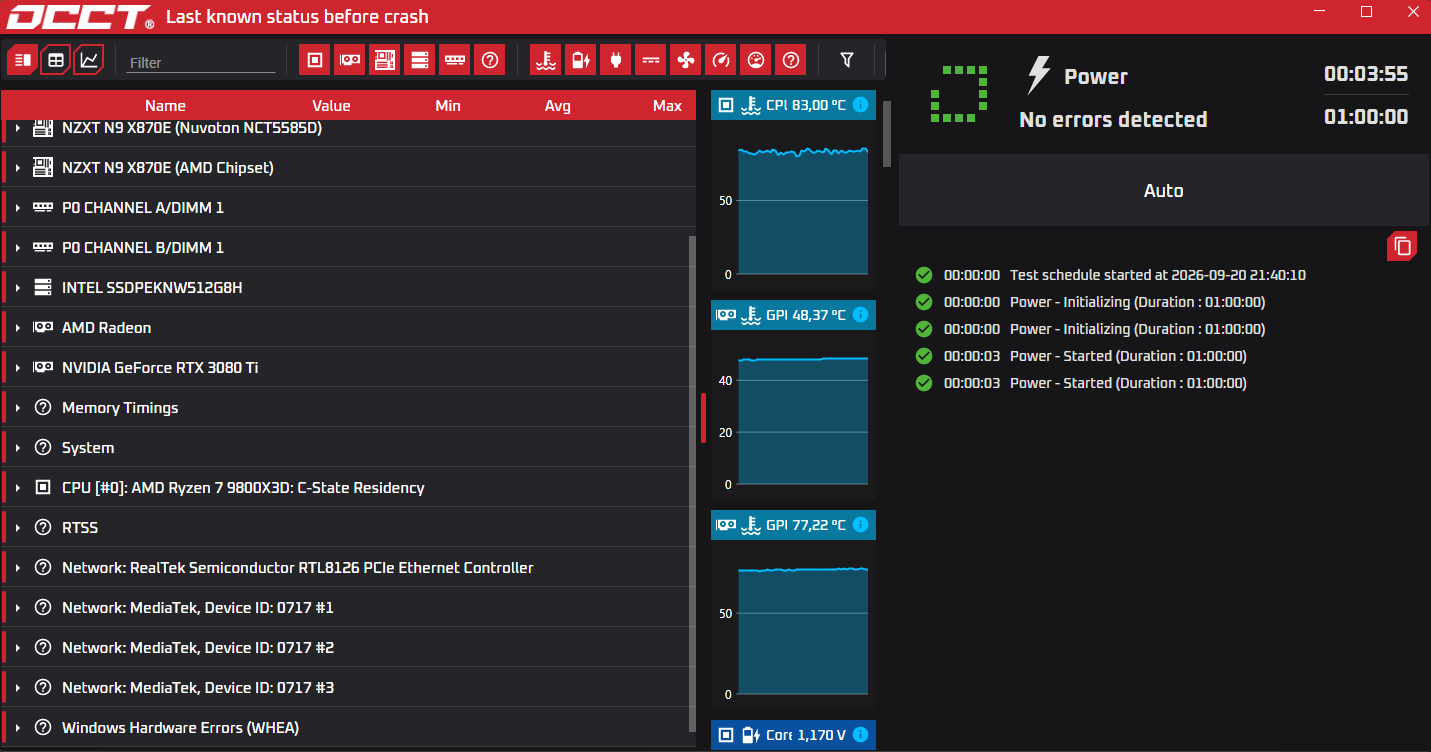The image size is (1431, 752).
Task: Switch to the table view mode icon
Action: [56, 60]
